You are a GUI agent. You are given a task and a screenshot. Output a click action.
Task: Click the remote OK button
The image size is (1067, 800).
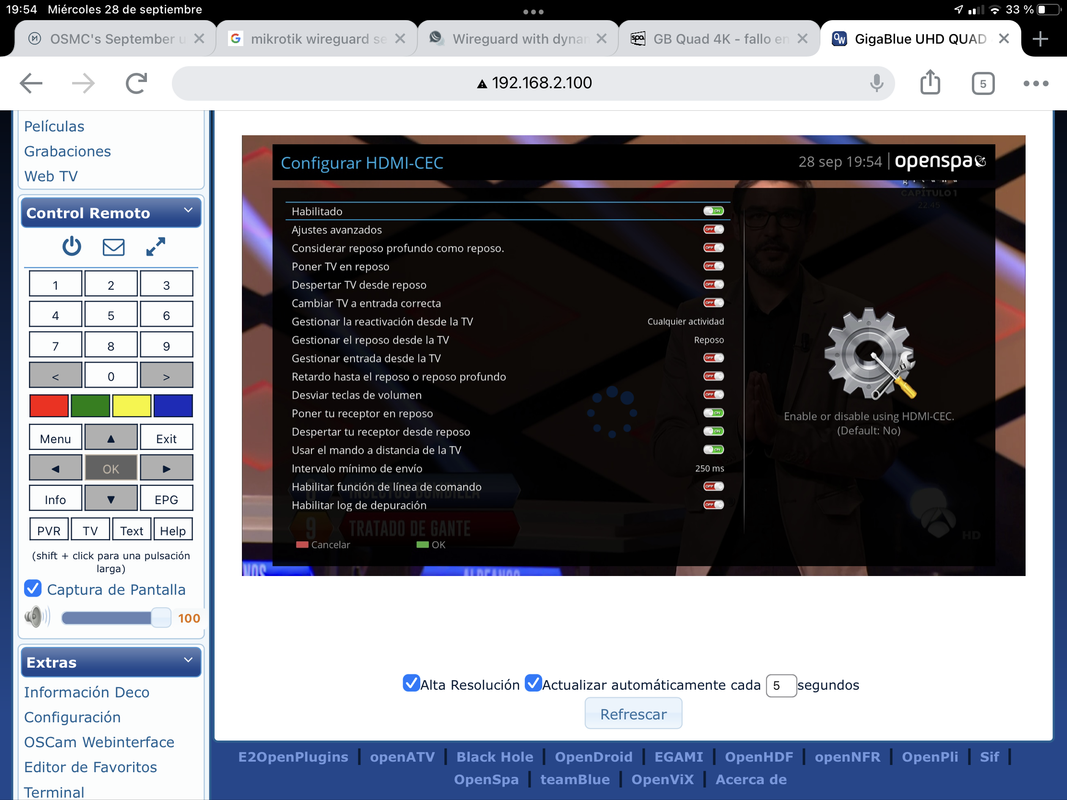tap(111, 469)
